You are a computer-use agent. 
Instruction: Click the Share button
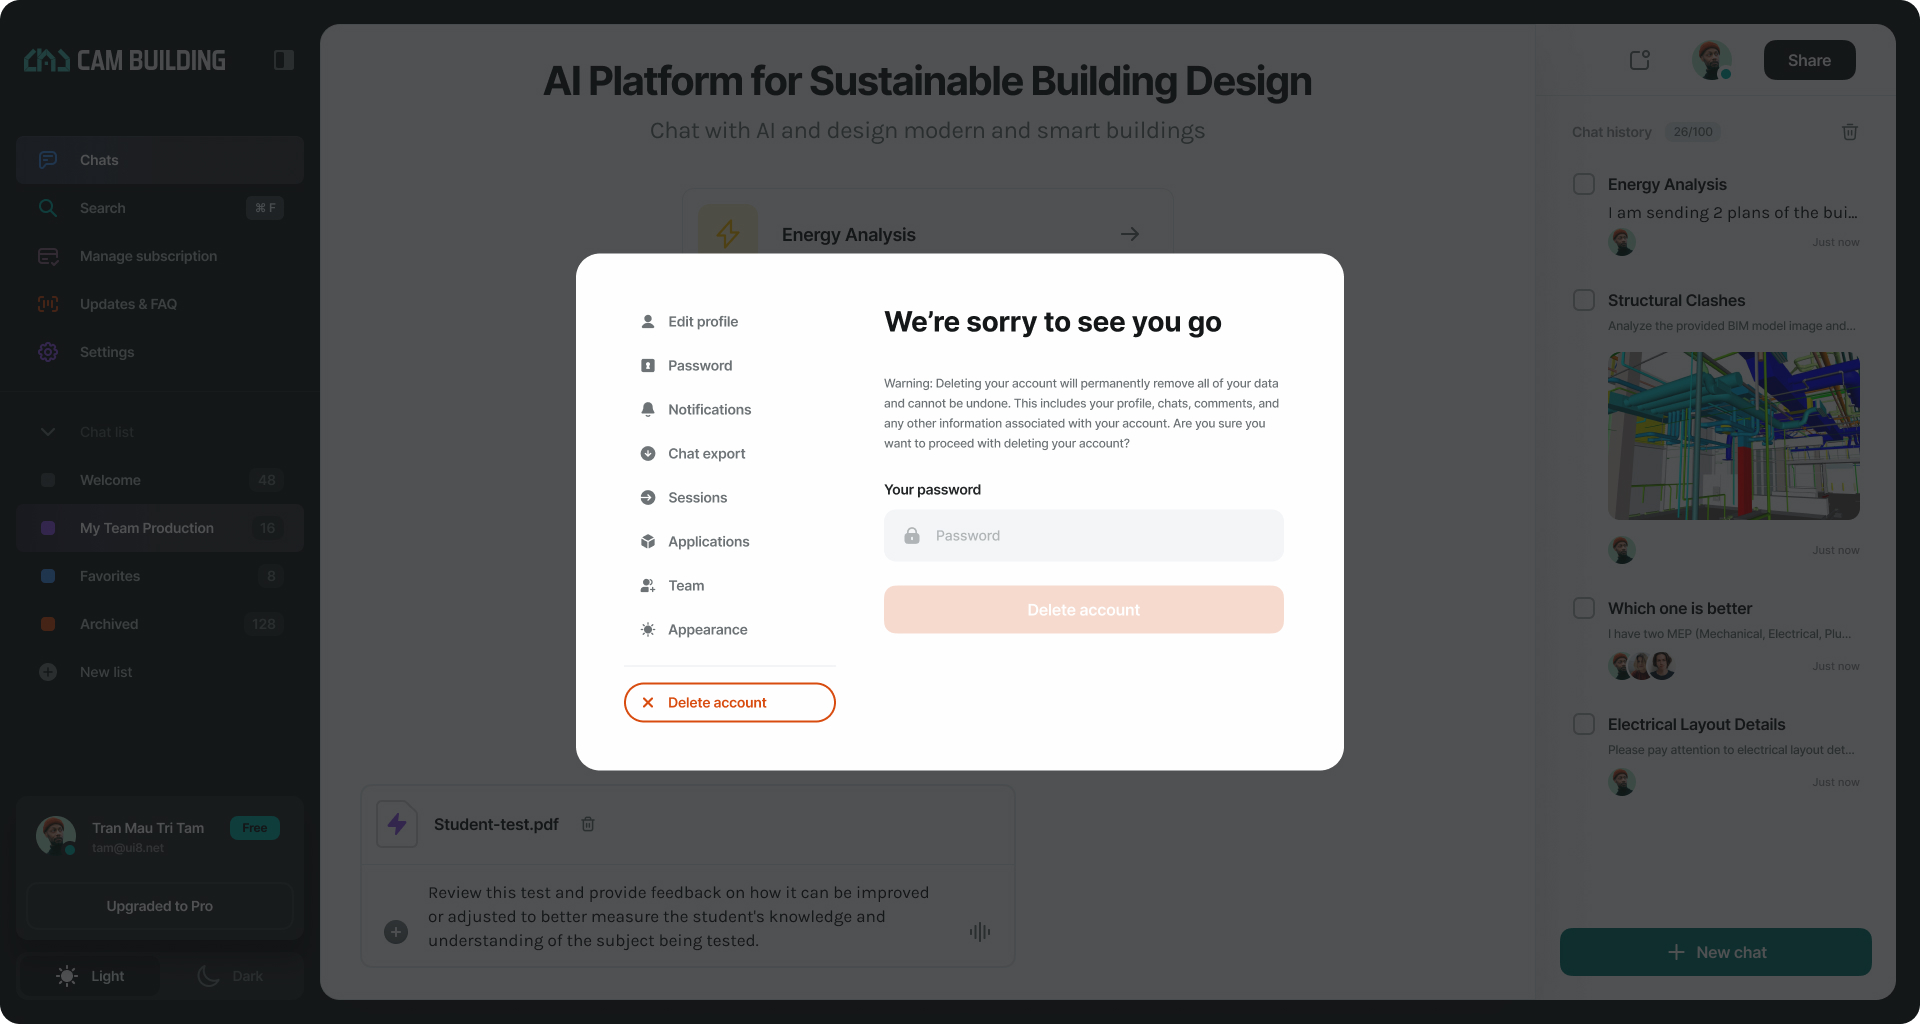point(1809,60)
